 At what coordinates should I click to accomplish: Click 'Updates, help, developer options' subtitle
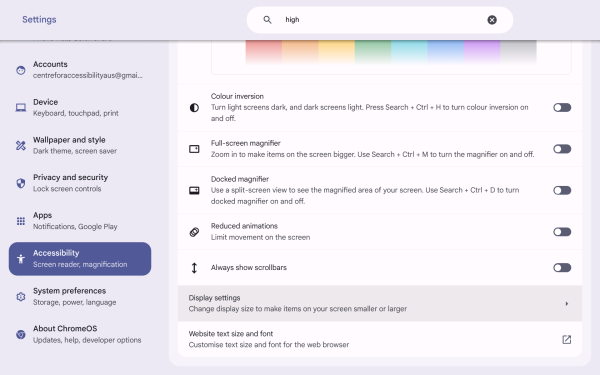[87, 340]
